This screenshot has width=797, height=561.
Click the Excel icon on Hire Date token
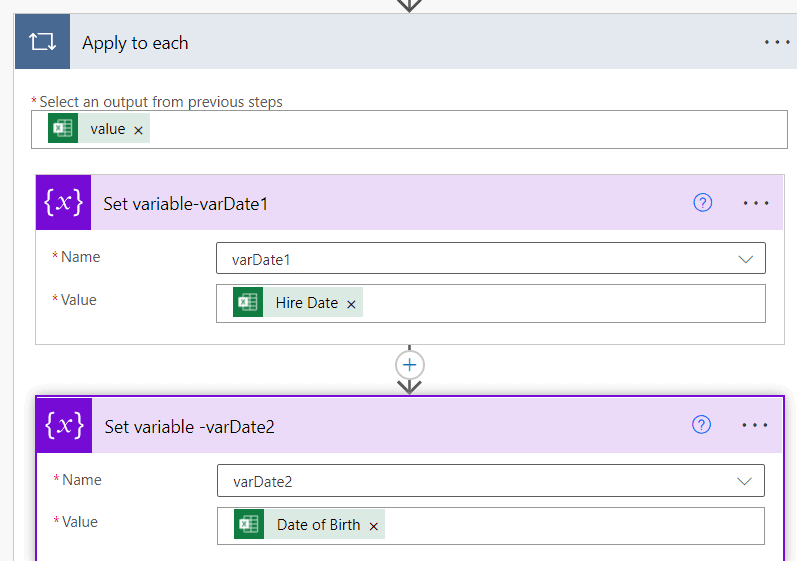point(248,302)
